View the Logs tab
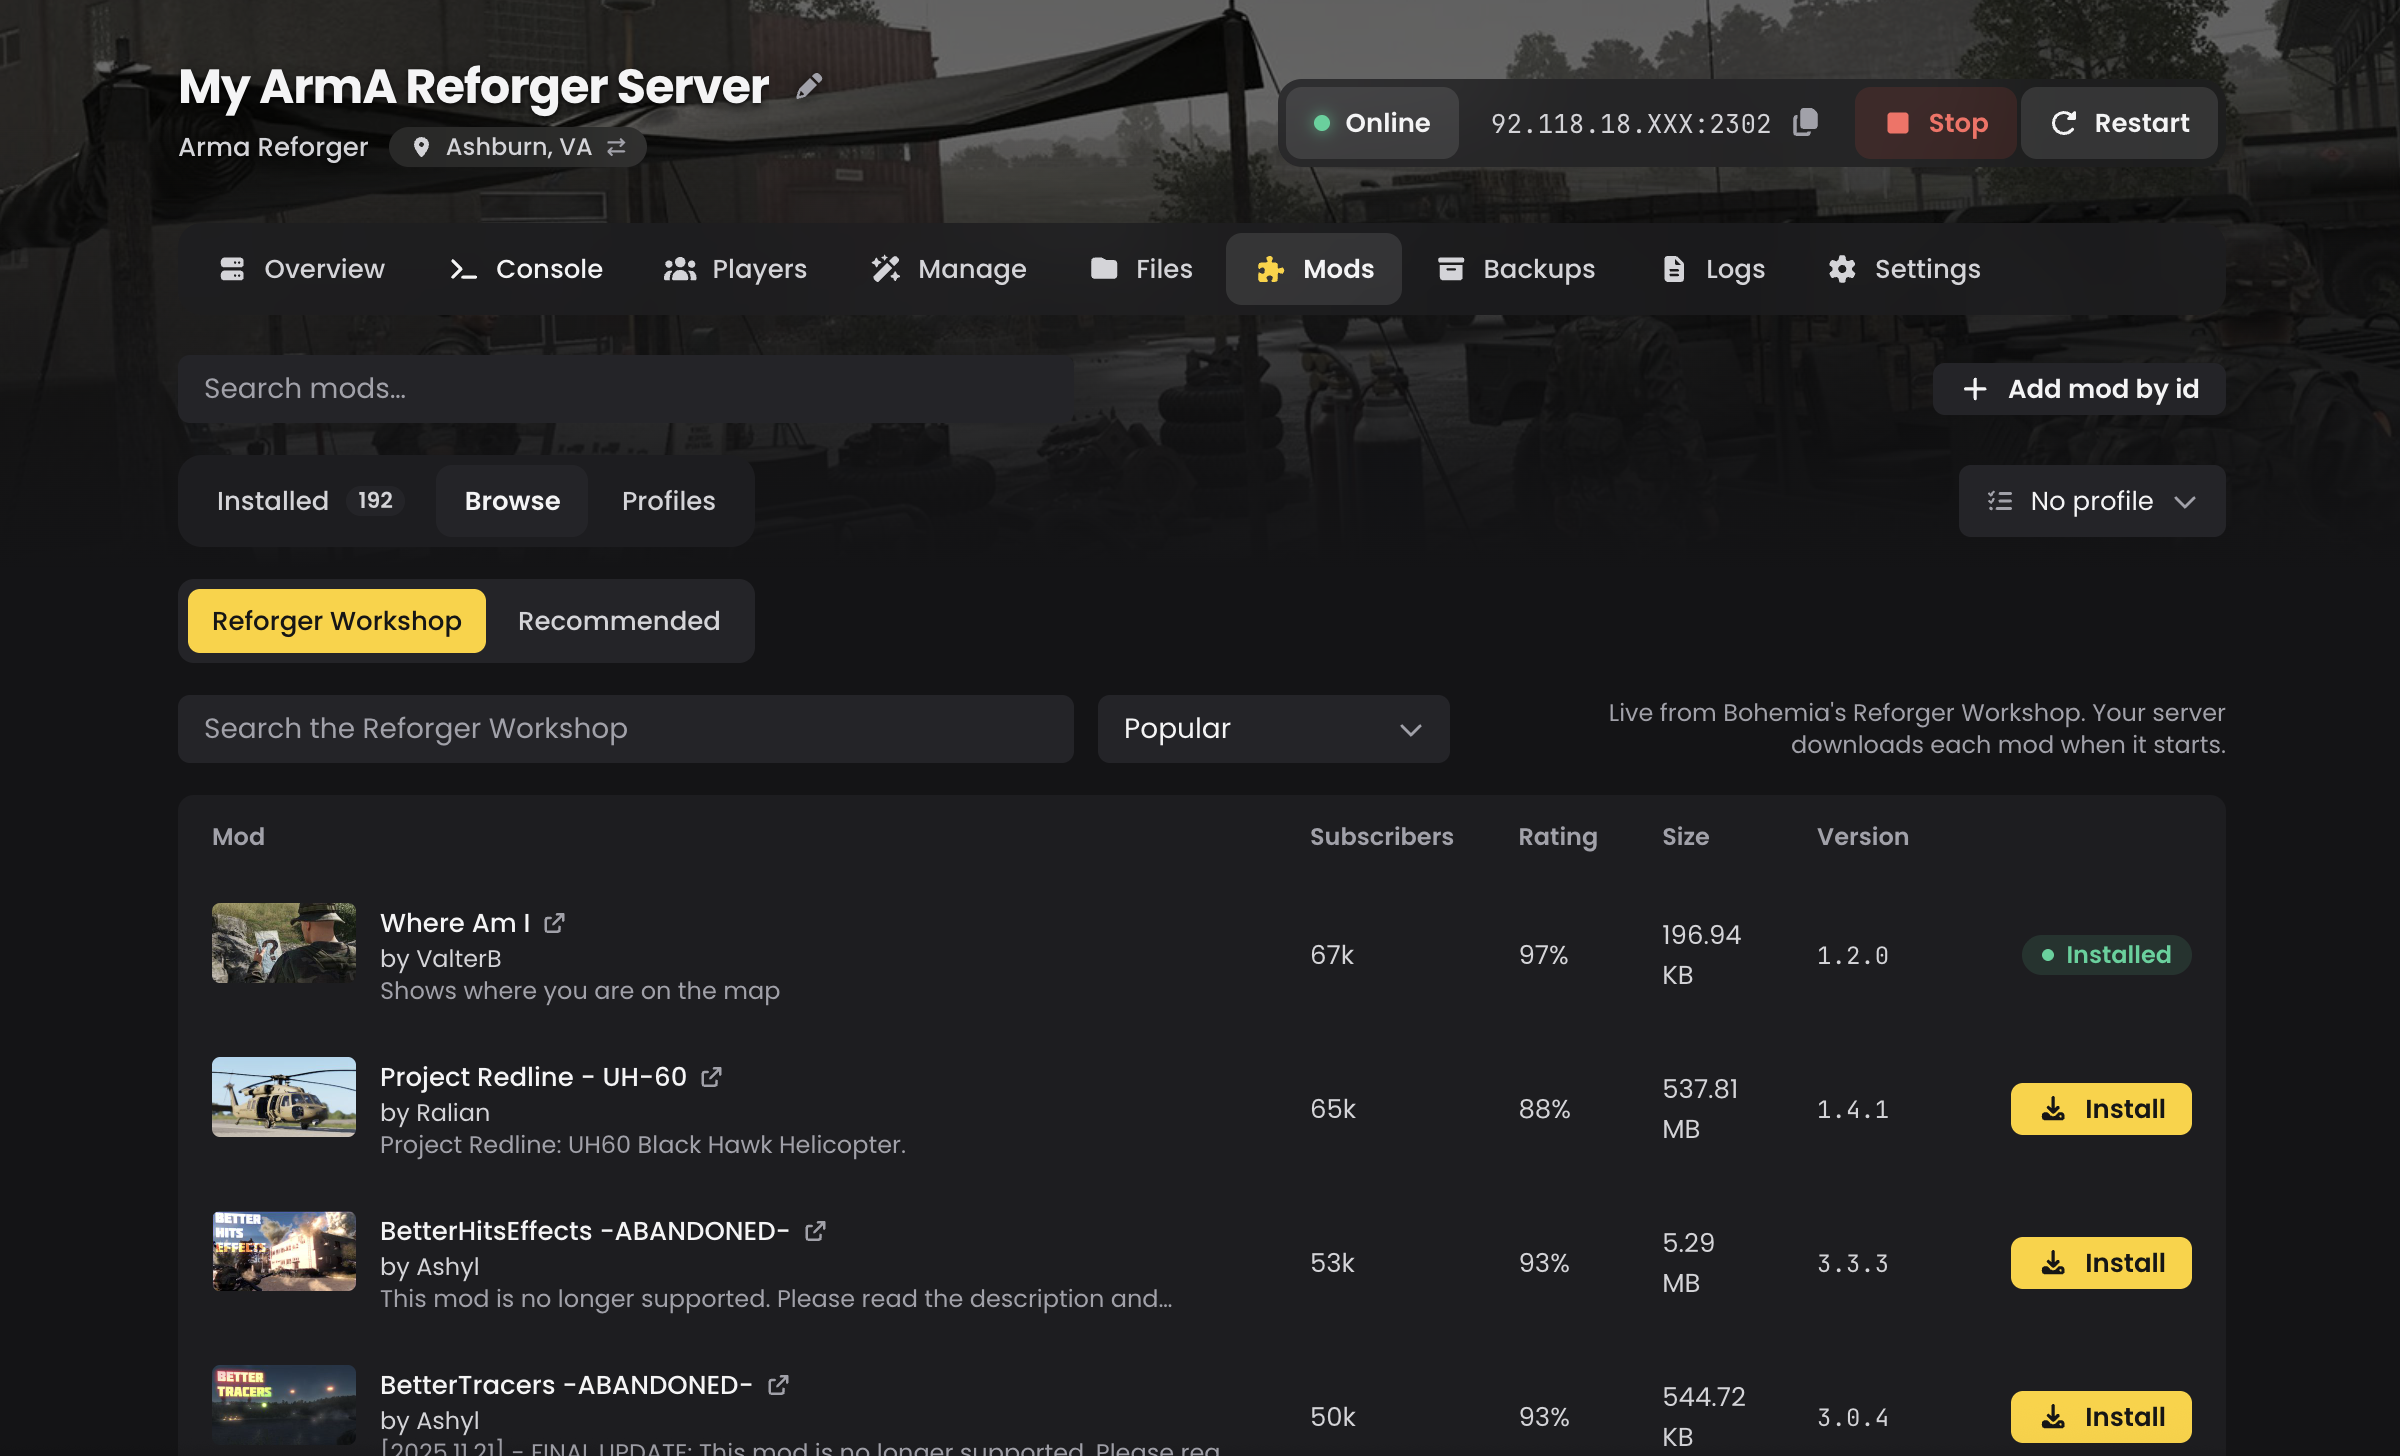2400x1456 pixels. click(x=1713, y=269)
